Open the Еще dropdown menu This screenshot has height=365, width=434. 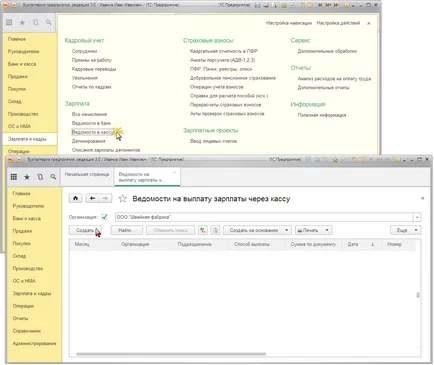tap(406, 230)
